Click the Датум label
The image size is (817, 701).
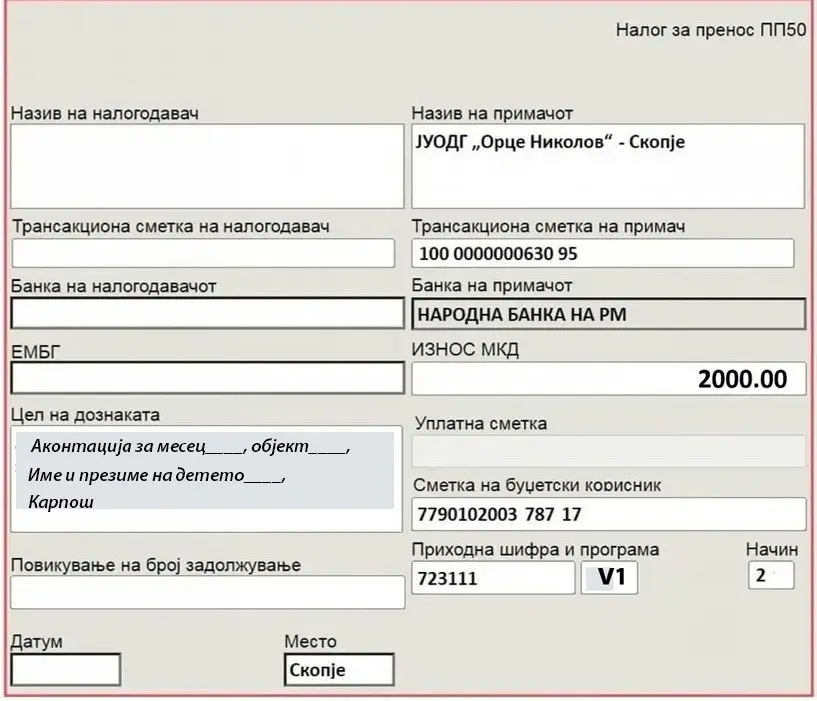(36, 641)
